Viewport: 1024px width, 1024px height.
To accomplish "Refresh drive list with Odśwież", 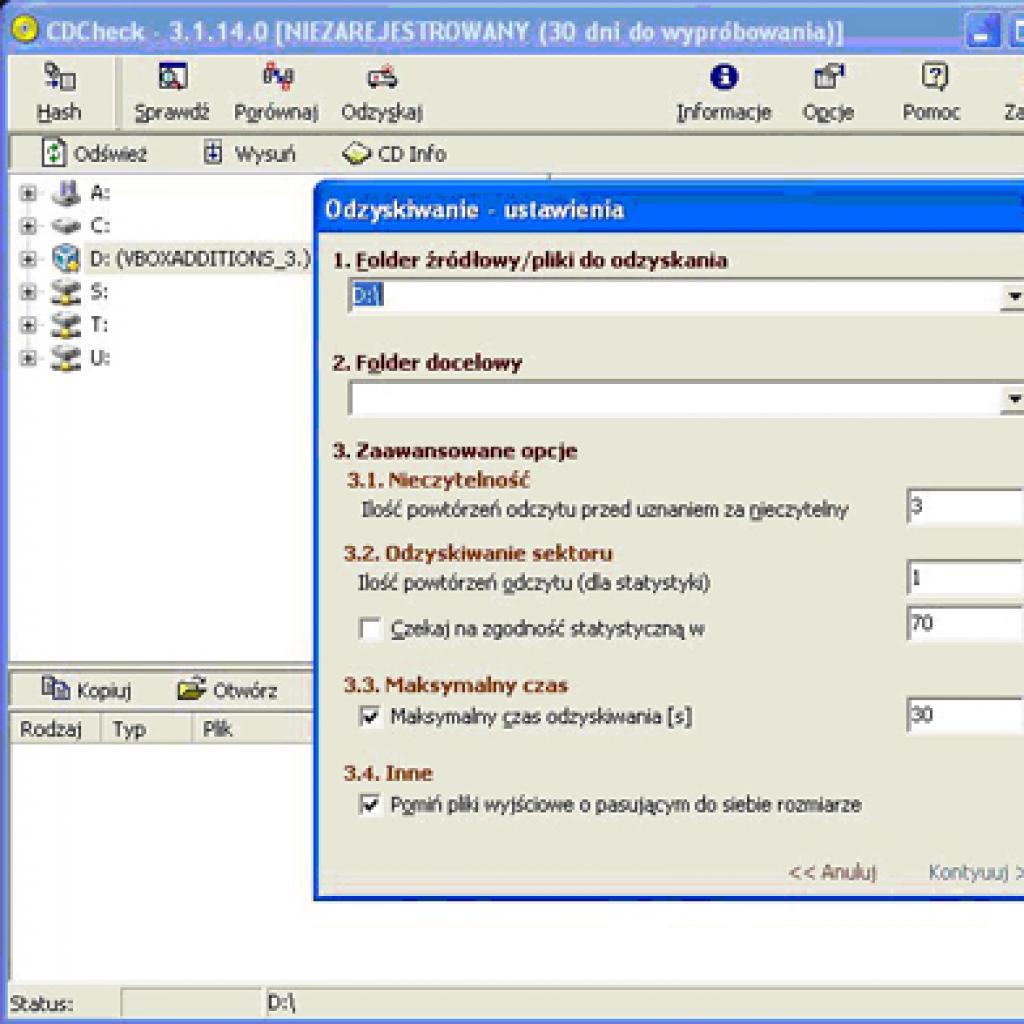I will pos(94,153).
